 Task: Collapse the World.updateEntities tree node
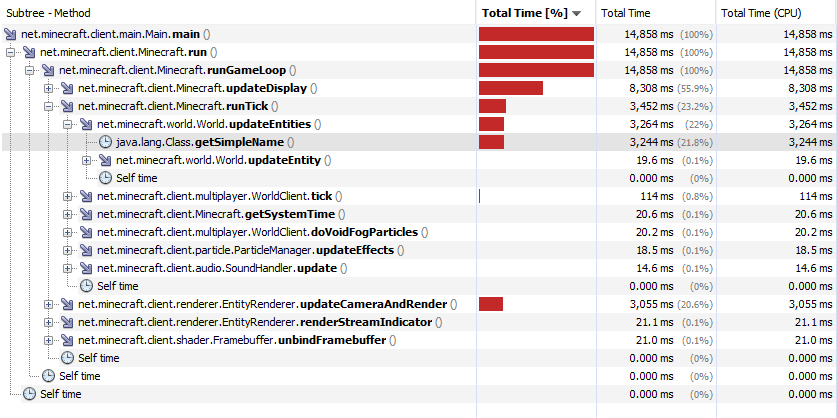tap(67, 124)
